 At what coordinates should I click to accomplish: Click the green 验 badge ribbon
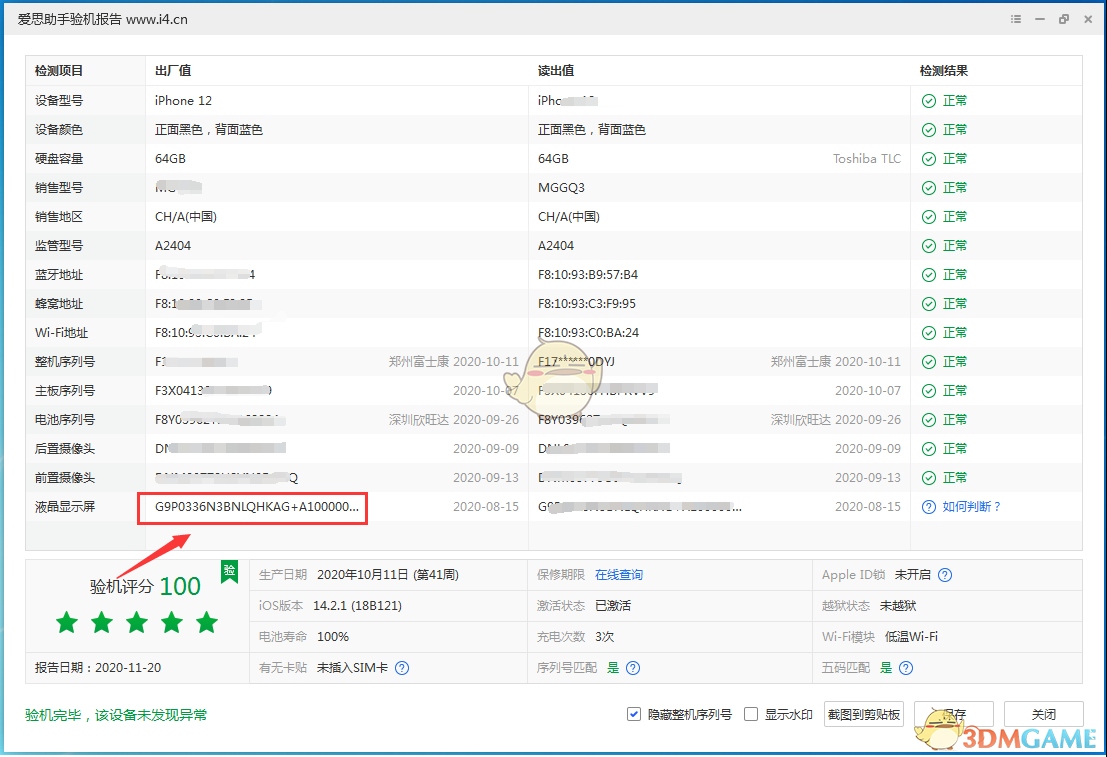pos(229,571)
